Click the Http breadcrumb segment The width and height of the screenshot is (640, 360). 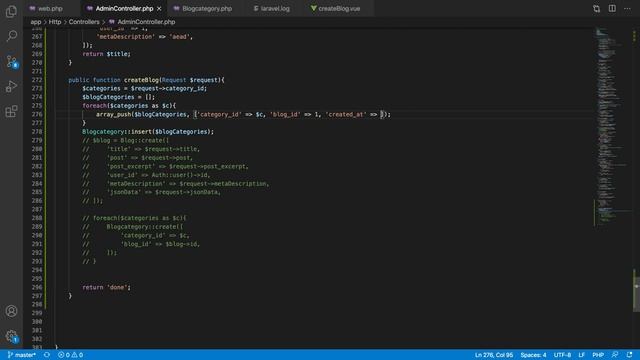(x=55, y=22)
